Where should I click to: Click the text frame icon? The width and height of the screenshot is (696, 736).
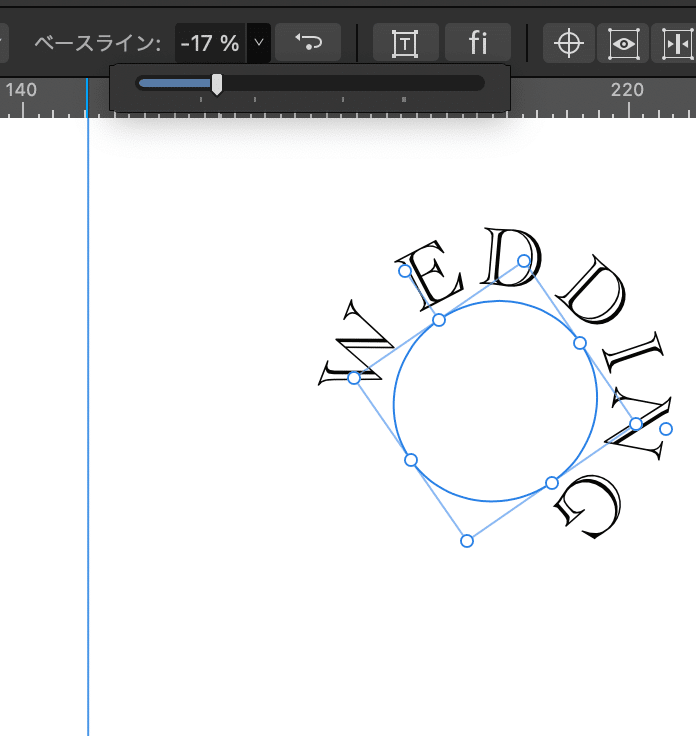point(405,43)
